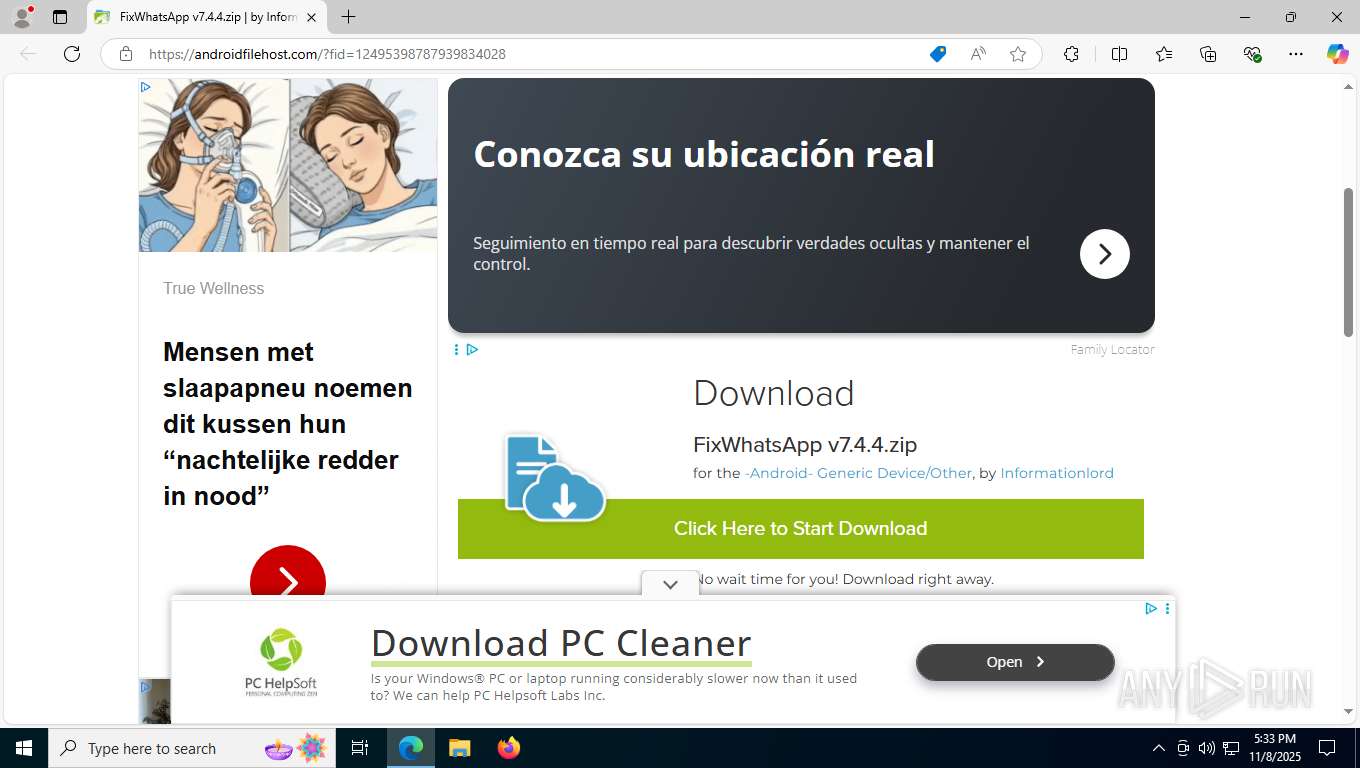Open the Windows Start menu
Screen dimensions: 1360x768
click(x=23, y=748)
